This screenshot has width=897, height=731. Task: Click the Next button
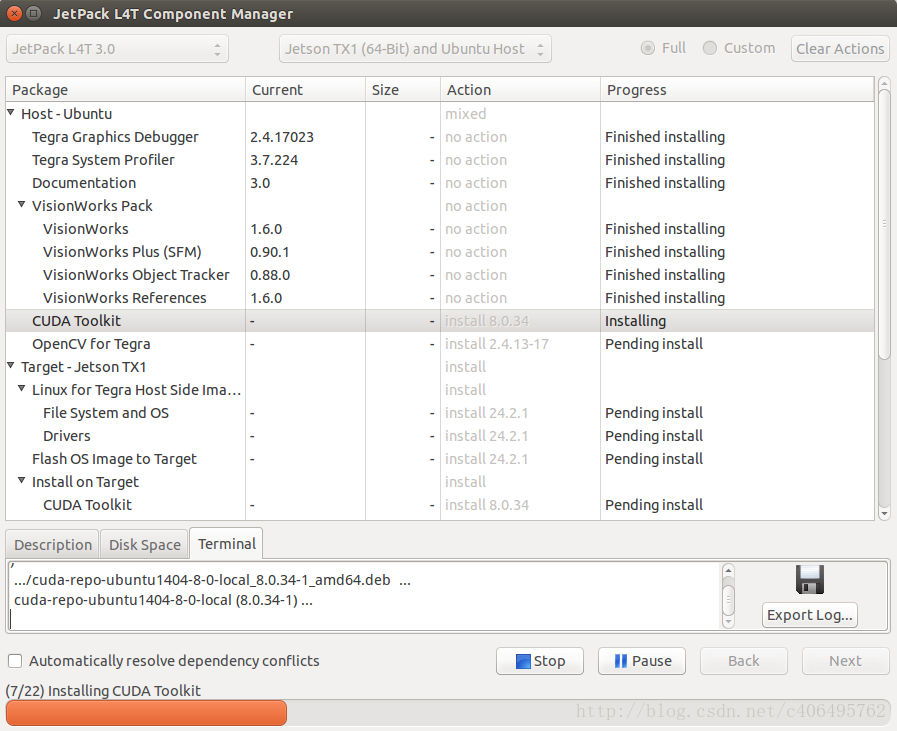click(846, 661)
